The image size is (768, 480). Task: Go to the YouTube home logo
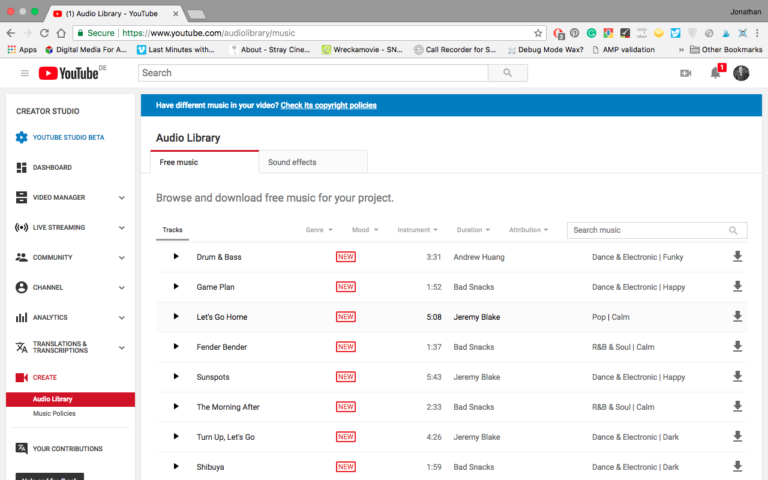(69, 73)
